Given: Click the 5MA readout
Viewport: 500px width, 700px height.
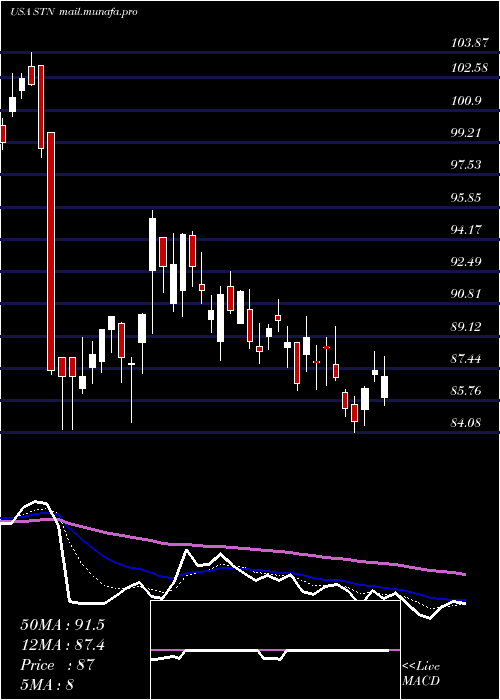Looking at the screenshot, I should 47,684.
